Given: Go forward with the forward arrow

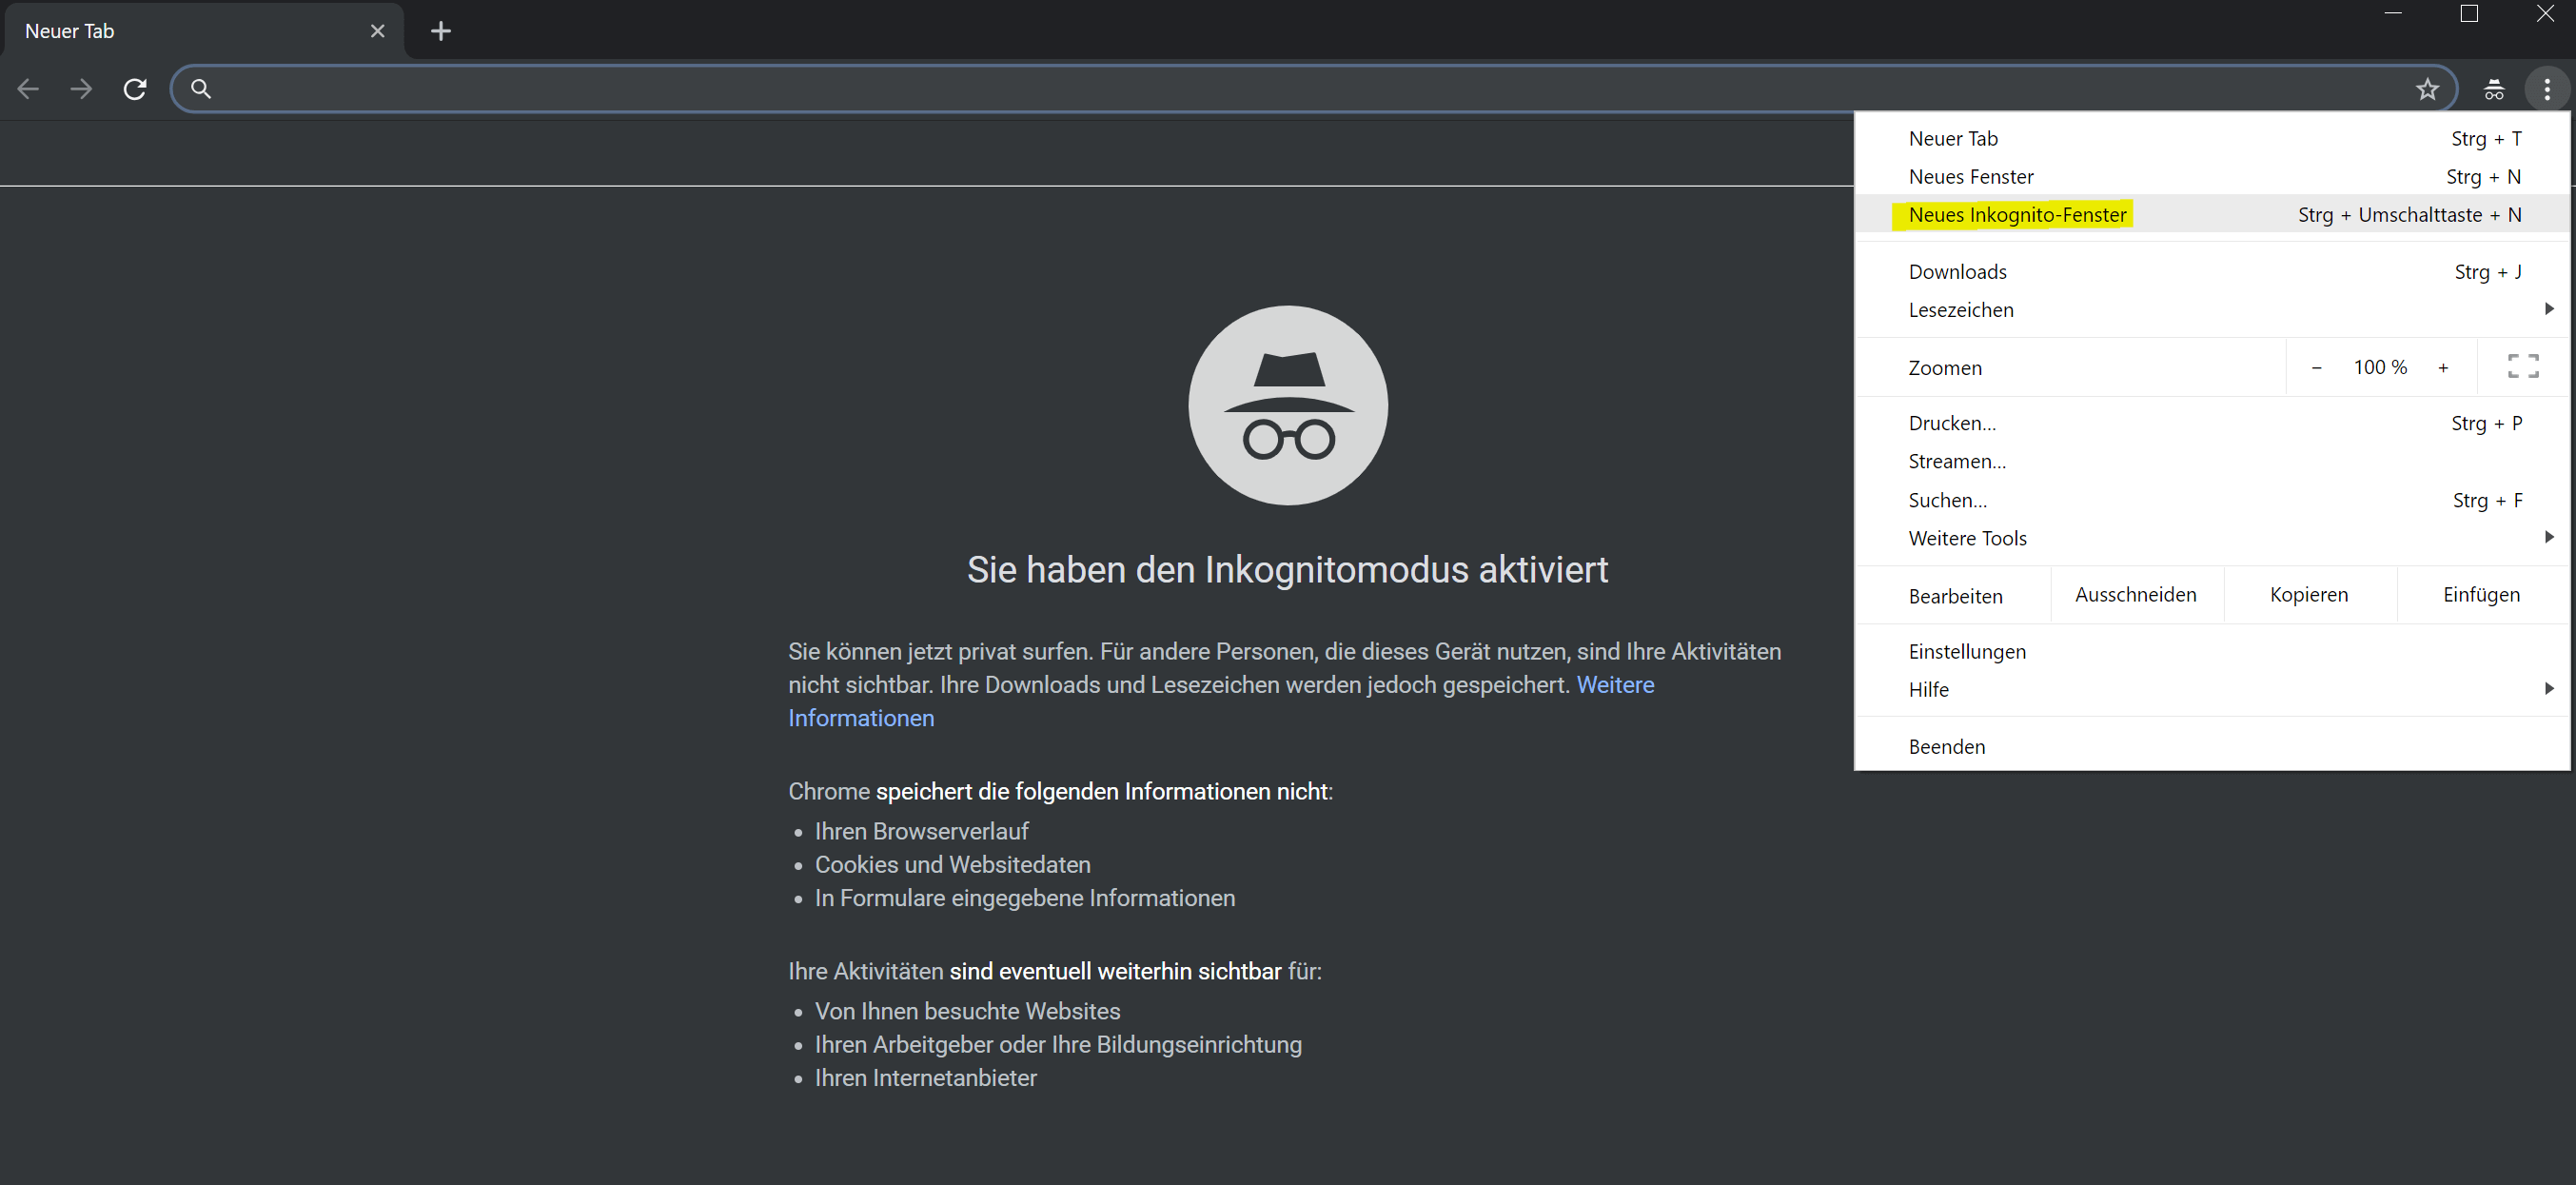Looking at the screenshot, I should coord(81,89).
